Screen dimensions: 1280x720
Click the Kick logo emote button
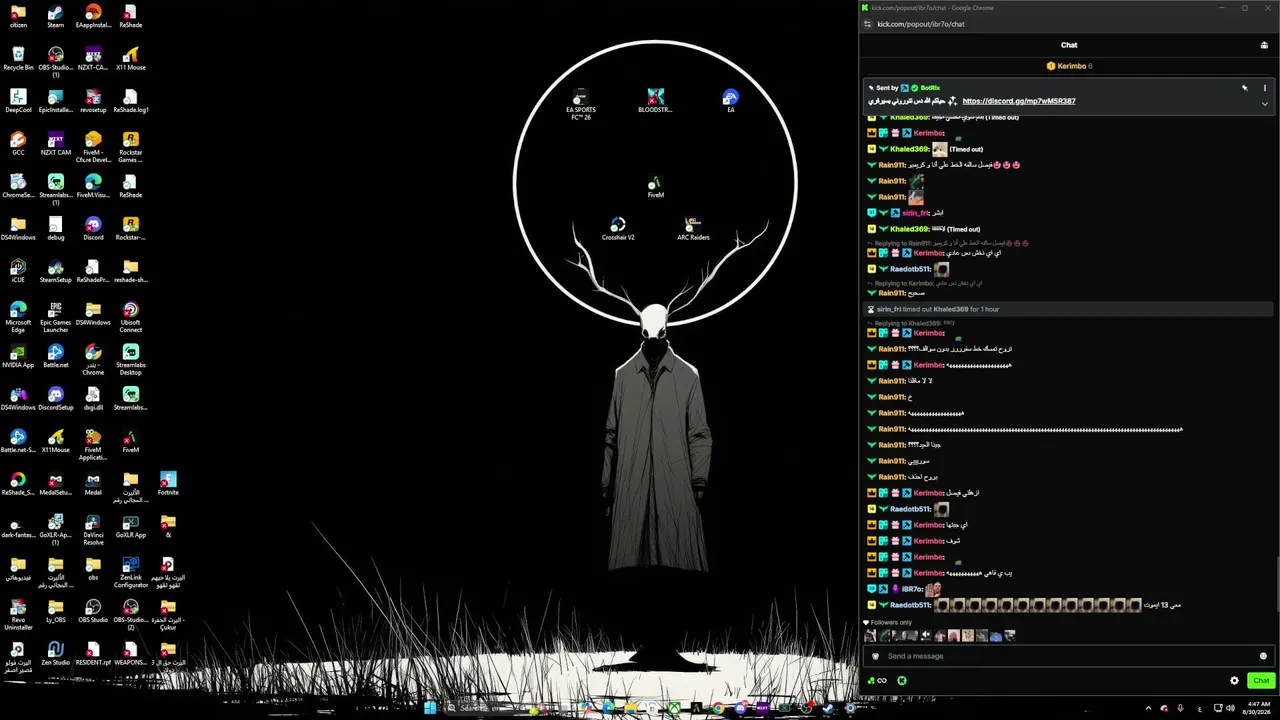(x=901, y=680)
